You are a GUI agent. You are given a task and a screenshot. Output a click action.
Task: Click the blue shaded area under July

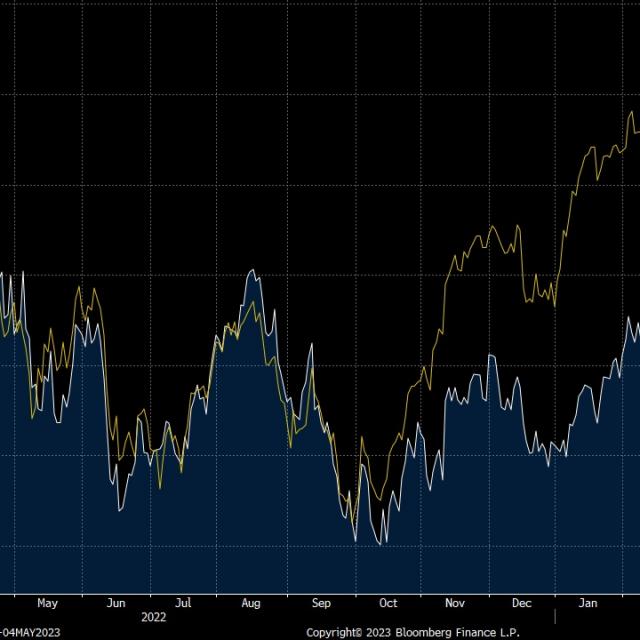tap(185, 520)
